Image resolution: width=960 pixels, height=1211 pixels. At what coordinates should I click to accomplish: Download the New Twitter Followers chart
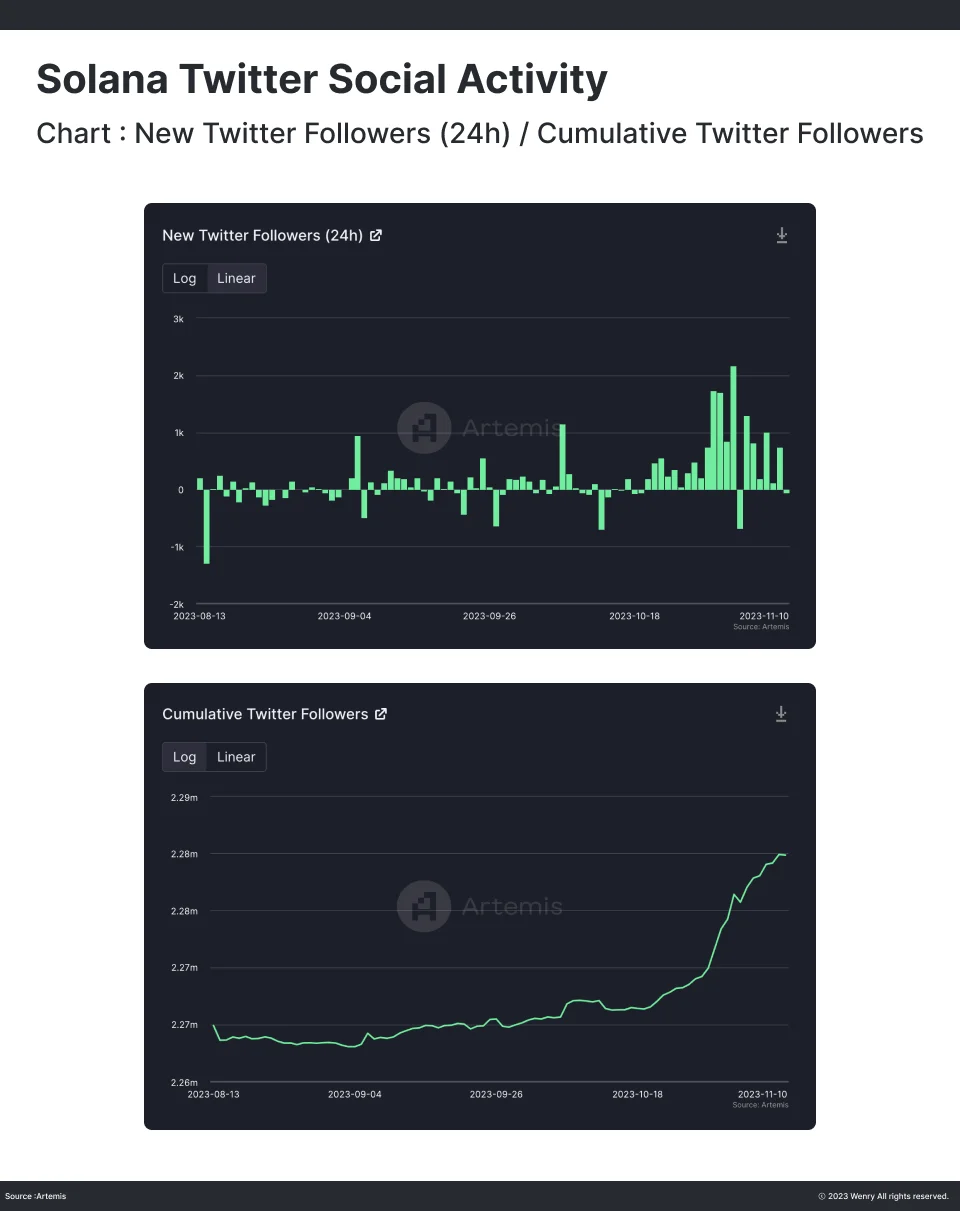[x=782, y=235]
